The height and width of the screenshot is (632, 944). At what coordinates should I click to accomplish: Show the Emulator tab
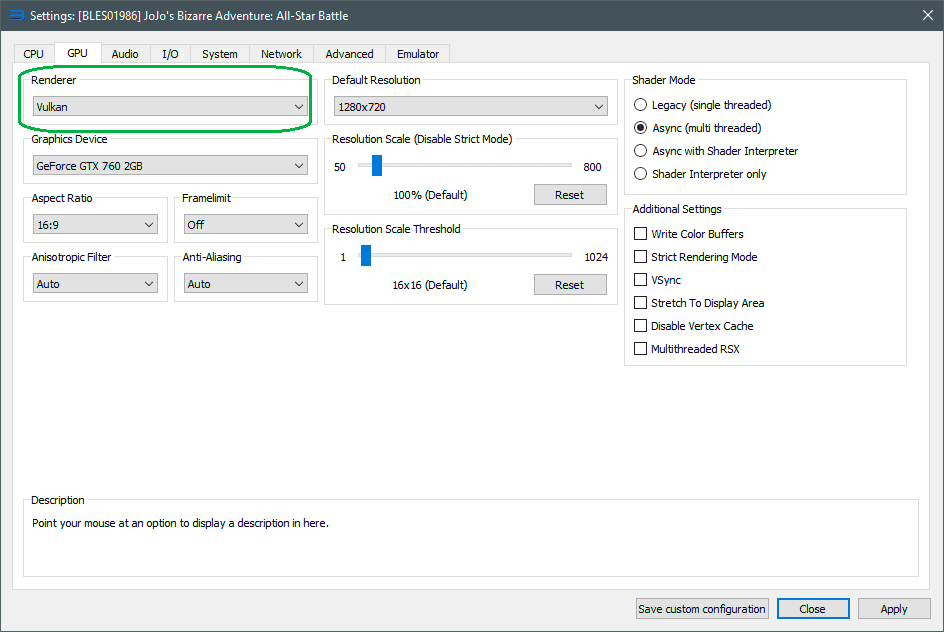418,54
